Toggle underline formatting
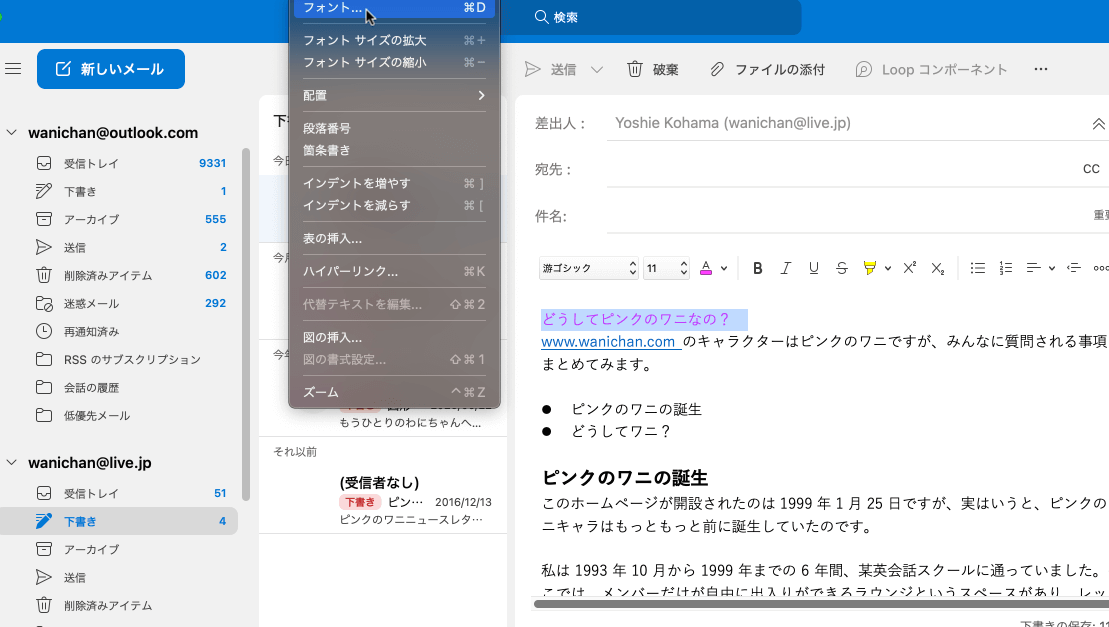 tap(813, 268)
